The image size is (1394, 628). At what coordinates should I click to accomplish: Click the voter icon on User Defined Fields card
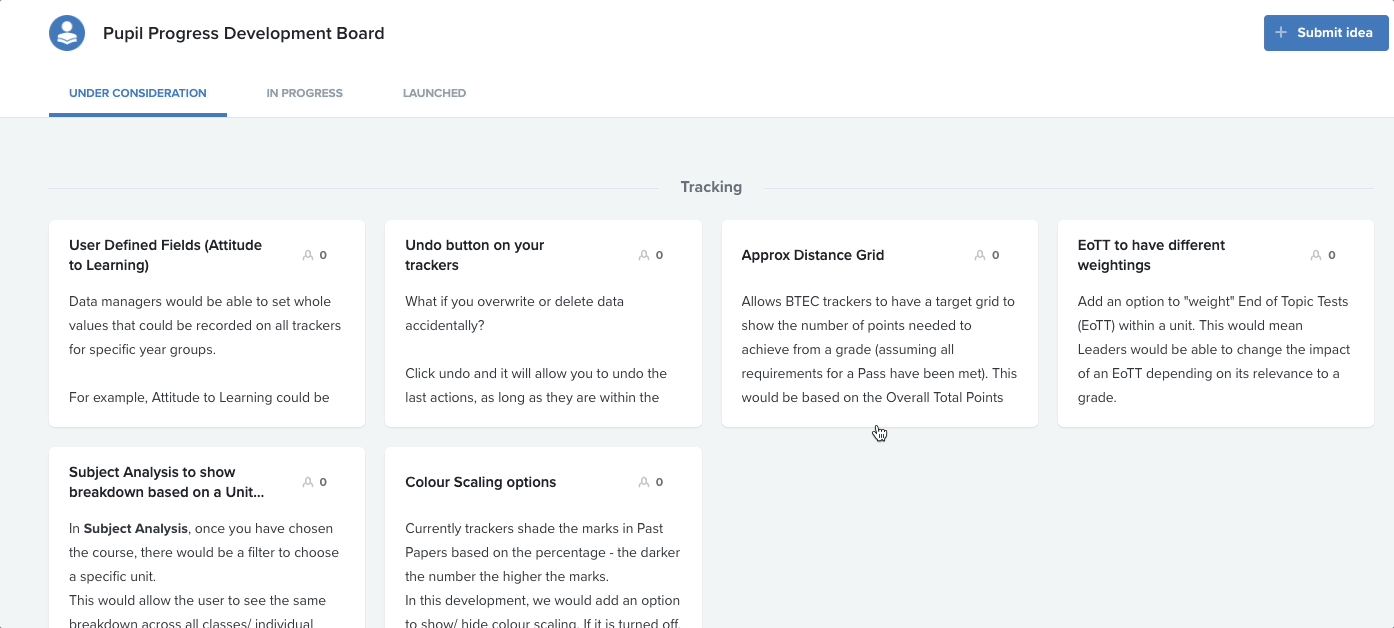(x=310, y=254)
